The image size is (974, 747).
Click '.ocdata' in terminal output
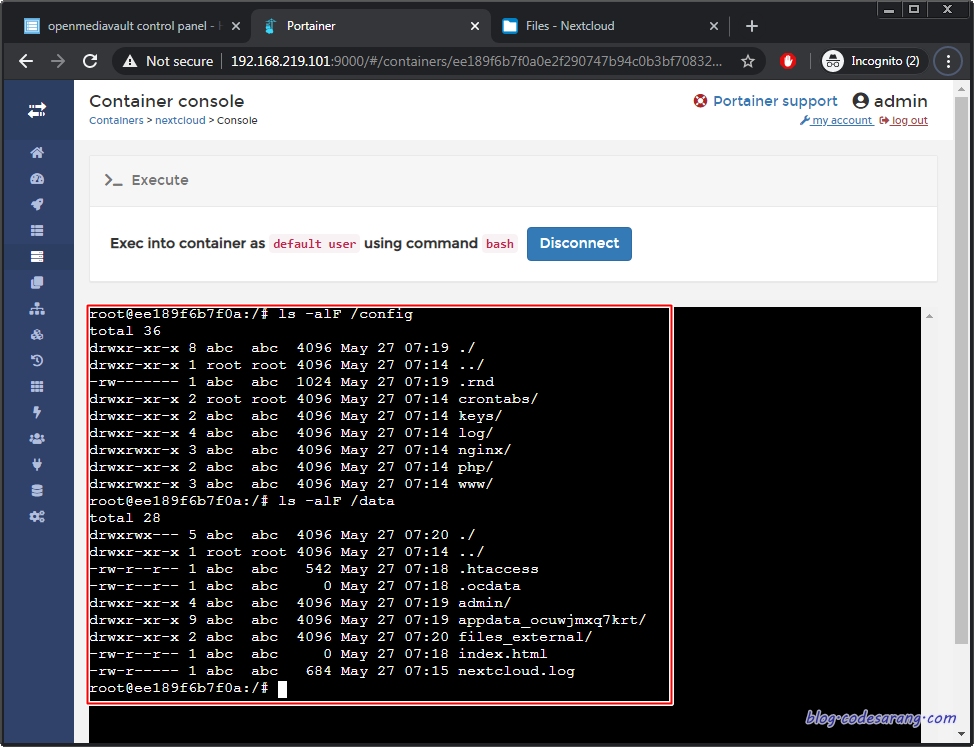click(x=489, y=586)
